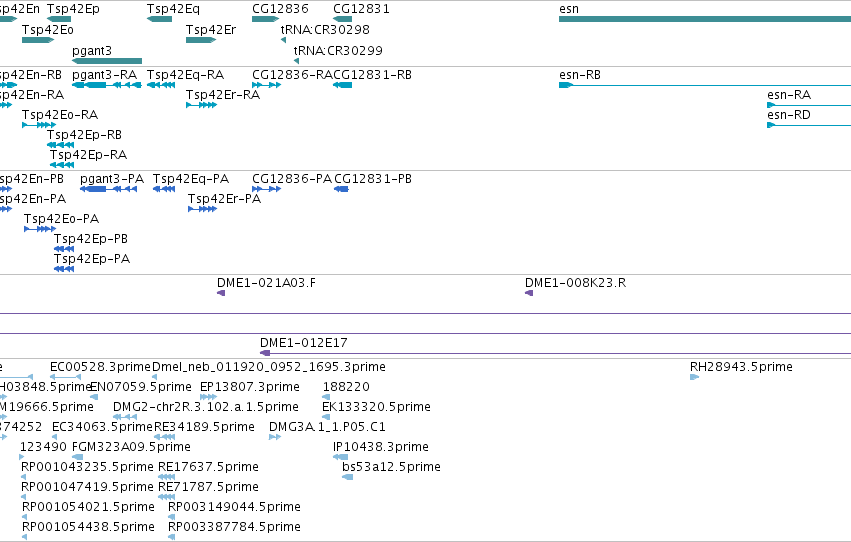The width and height of the screenshot is (851, 542).
Task: Select the RP001054438.5prime label
Action: point(88,527)
